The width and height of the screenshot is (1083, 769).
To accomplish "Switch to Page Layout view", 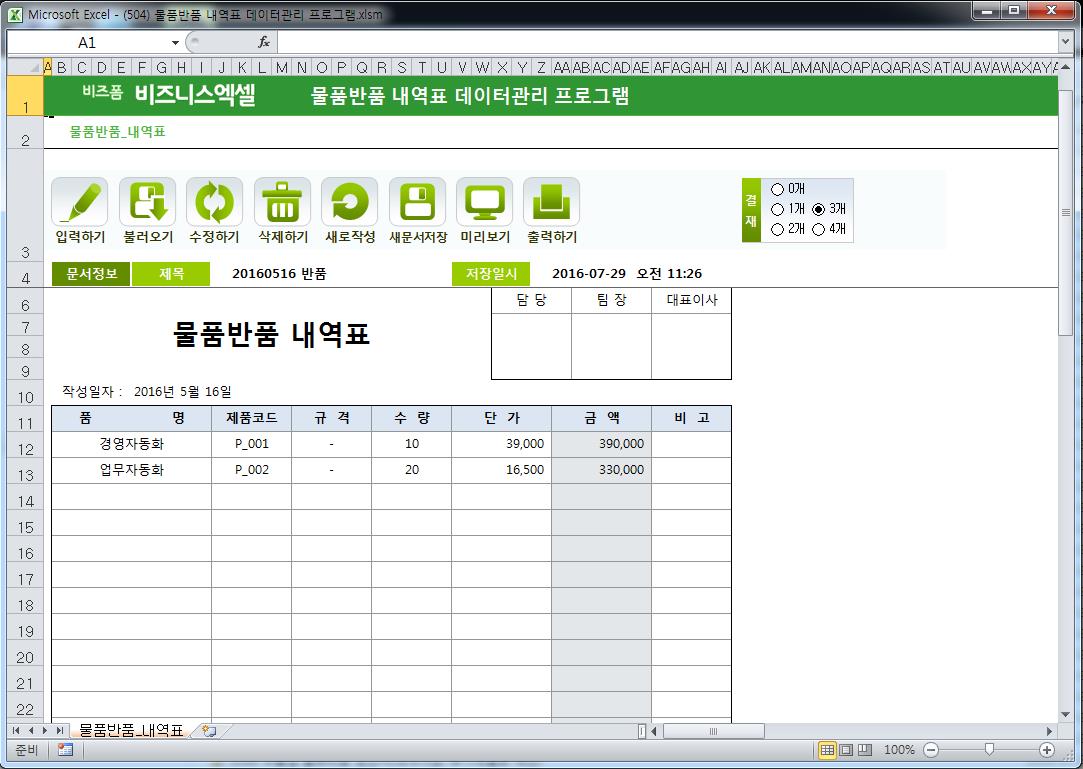I will 845,750.
